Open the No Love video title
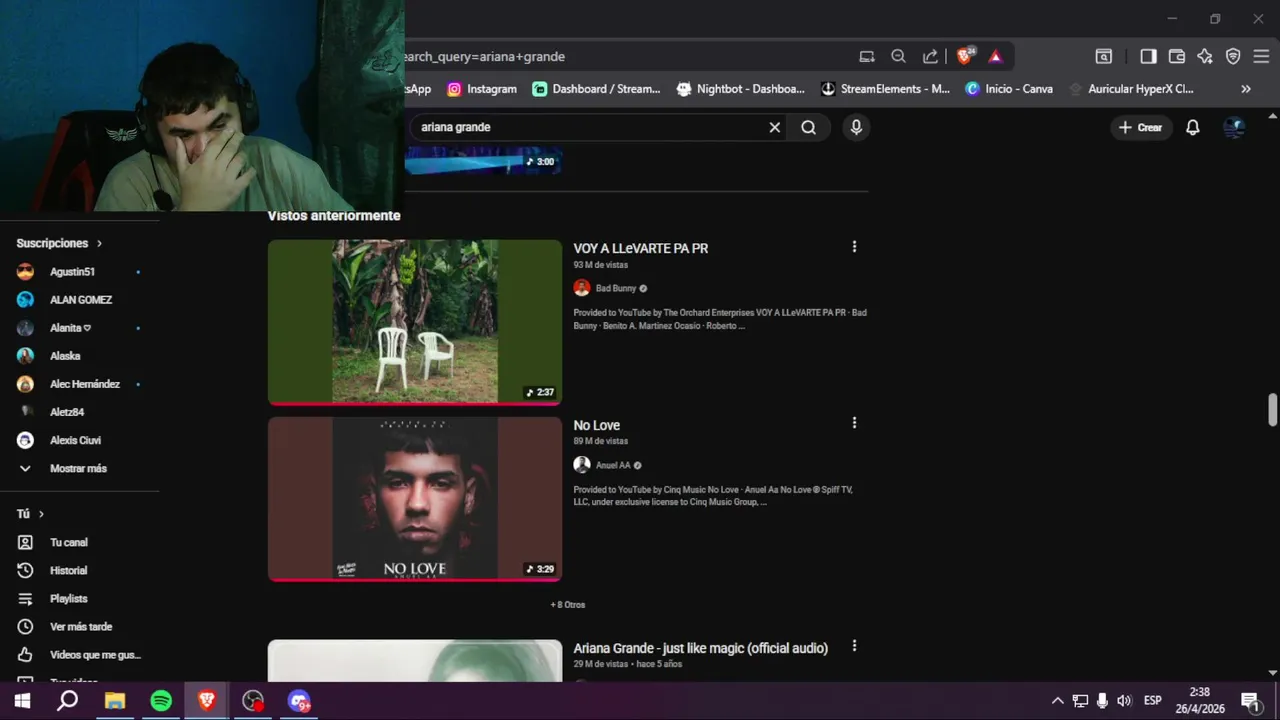Image resolution: width=1280 pixels, height=720 pixels. coord(597,425)
